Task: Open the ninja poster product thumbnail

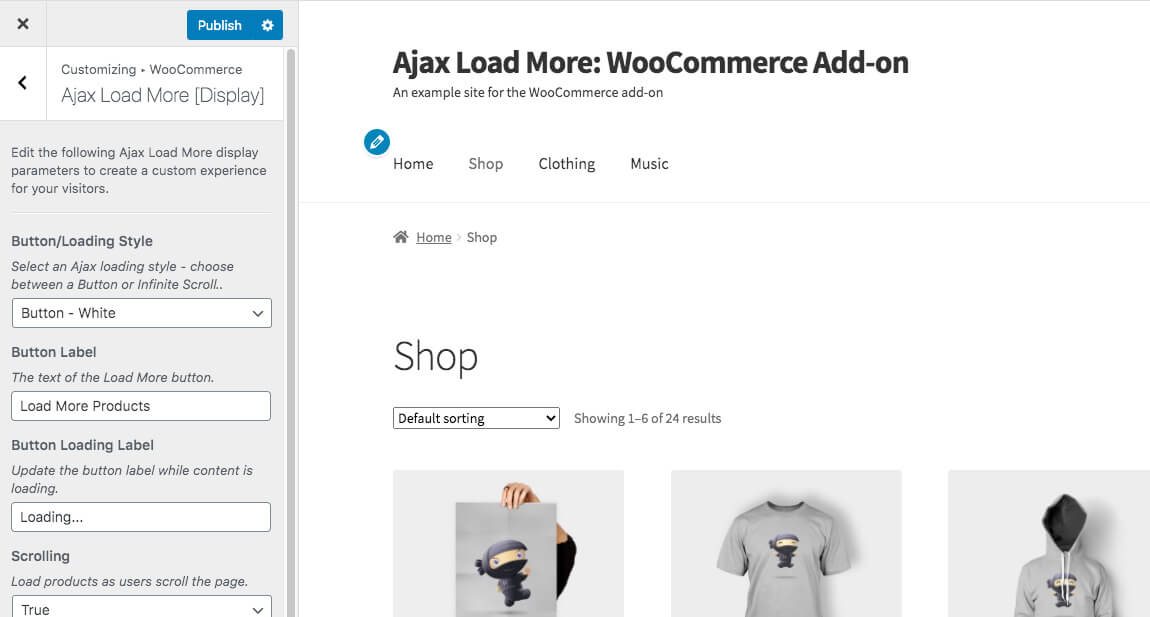Action: [x=508, y=544]
